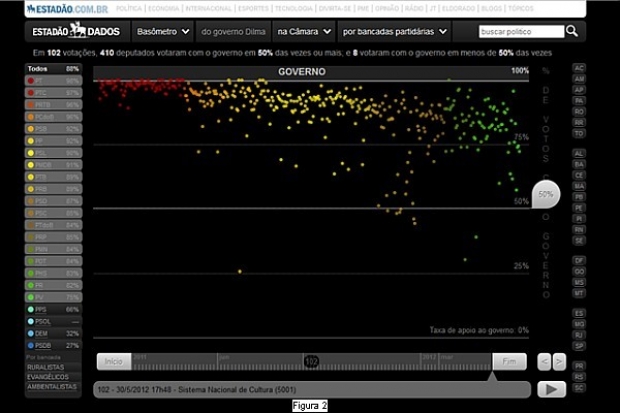Select the DF state badge

coord(580,259)
